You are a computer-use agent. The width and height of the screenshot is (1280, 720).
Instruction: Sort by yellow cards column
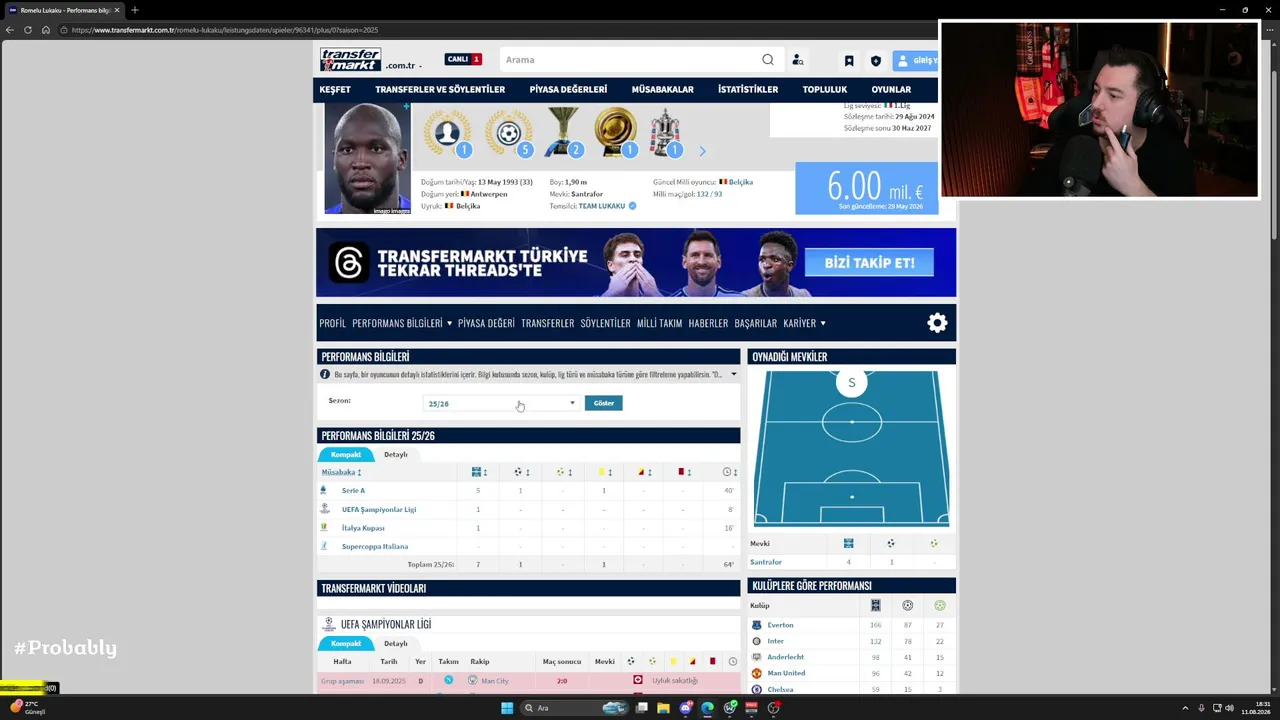(605, 472)
